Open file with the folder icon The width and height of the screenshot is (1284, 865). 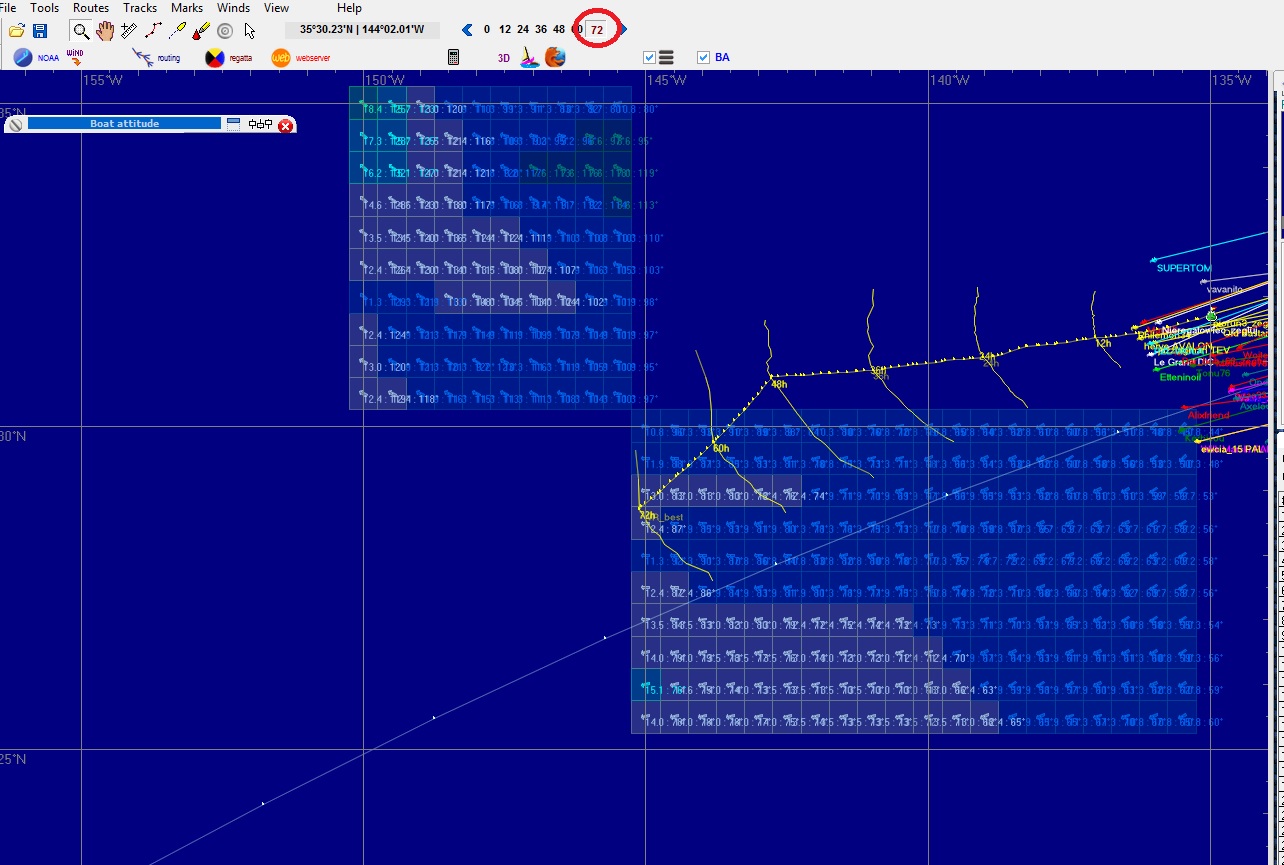[x=16, y=30]
